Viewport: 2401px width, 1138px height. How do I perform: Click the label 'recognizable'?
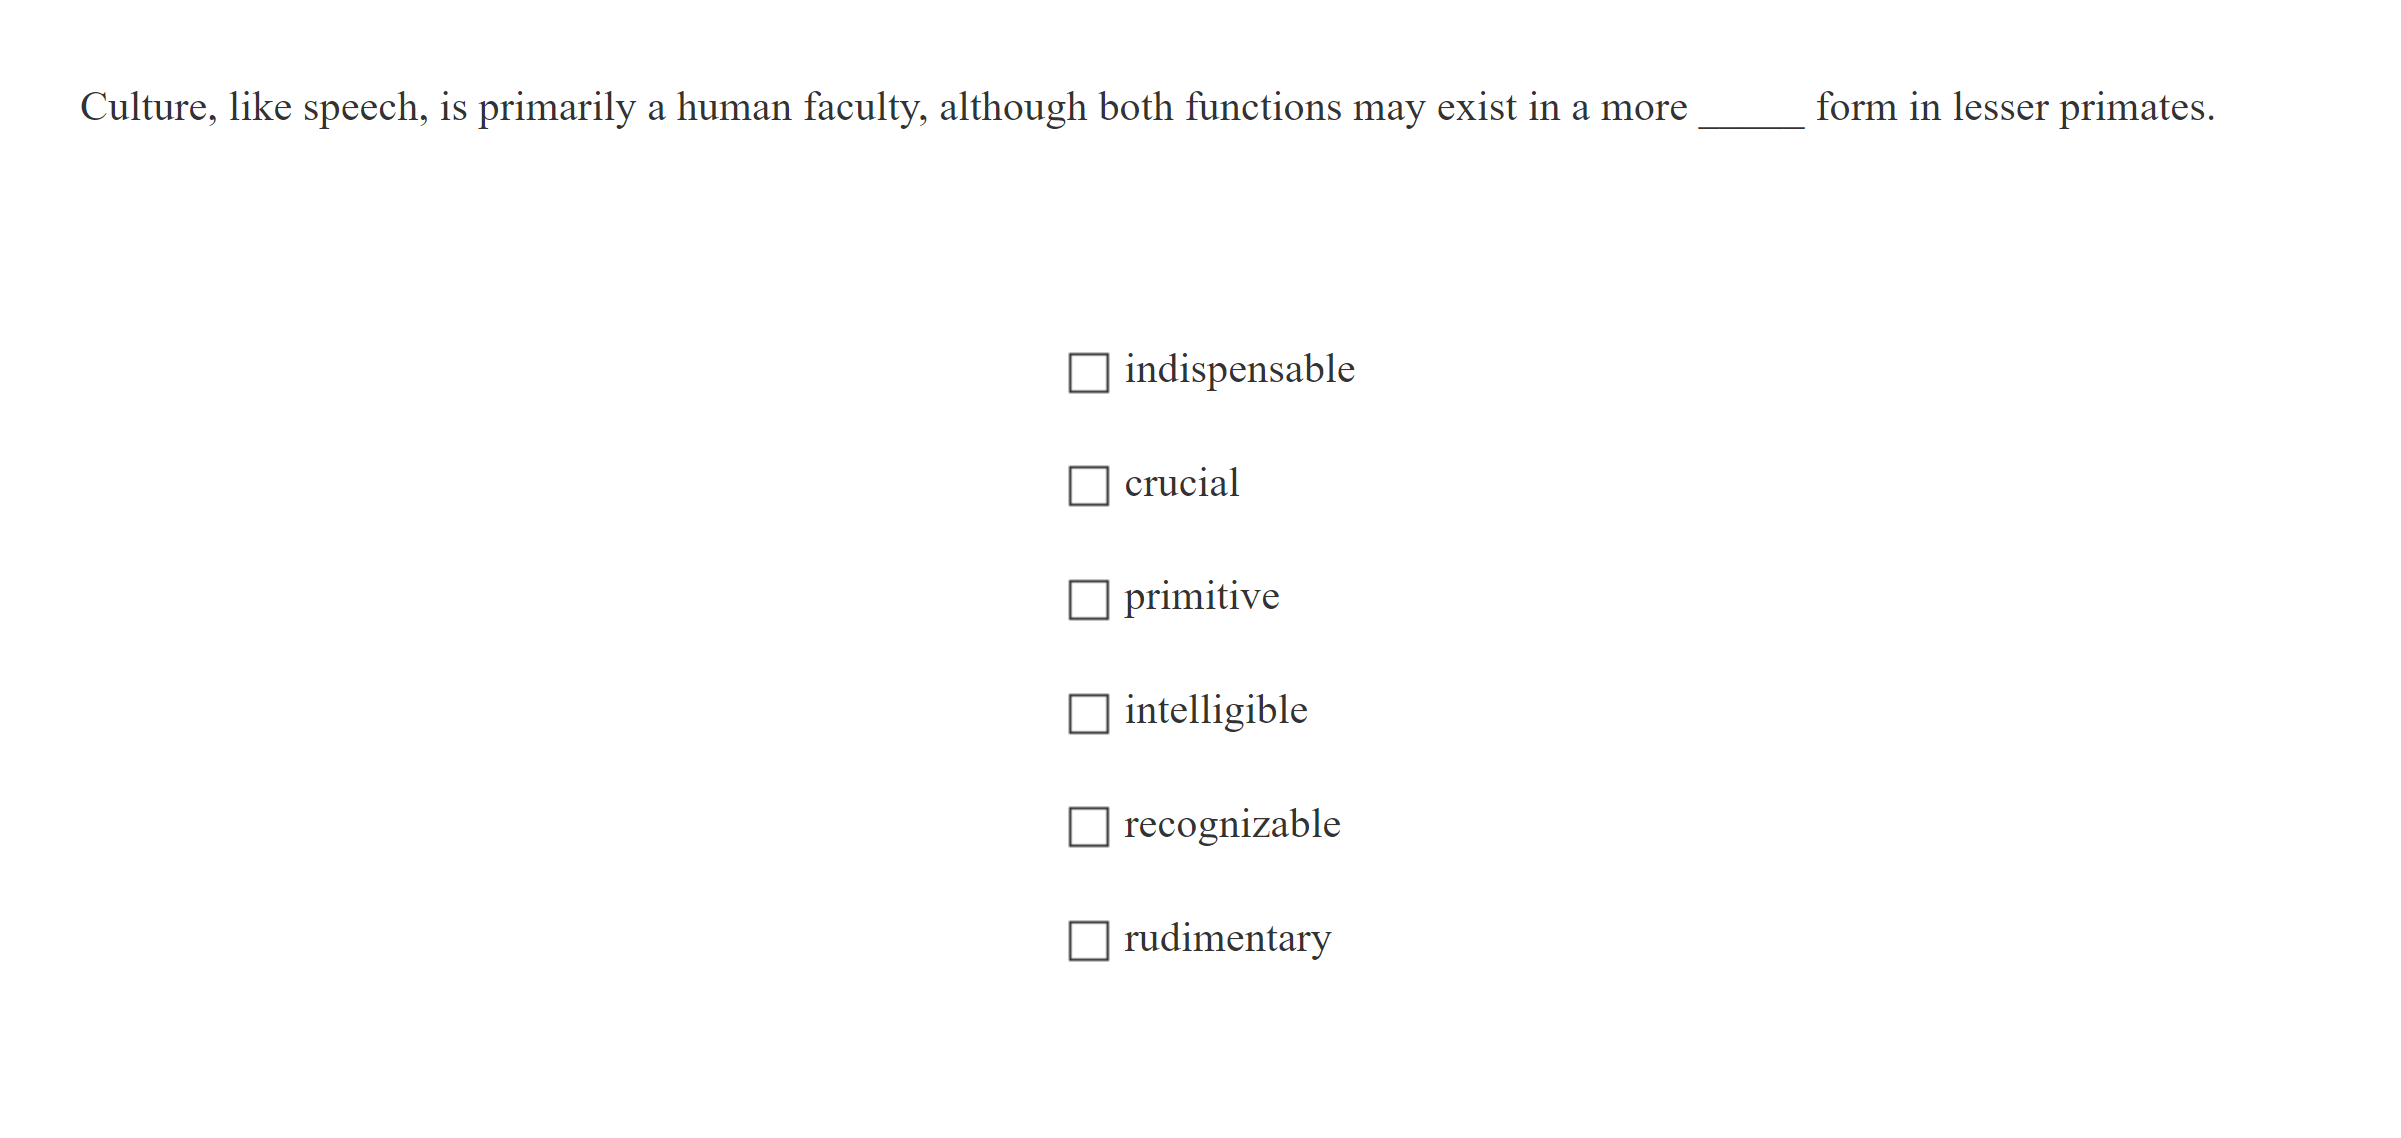tap(1232, 824)
